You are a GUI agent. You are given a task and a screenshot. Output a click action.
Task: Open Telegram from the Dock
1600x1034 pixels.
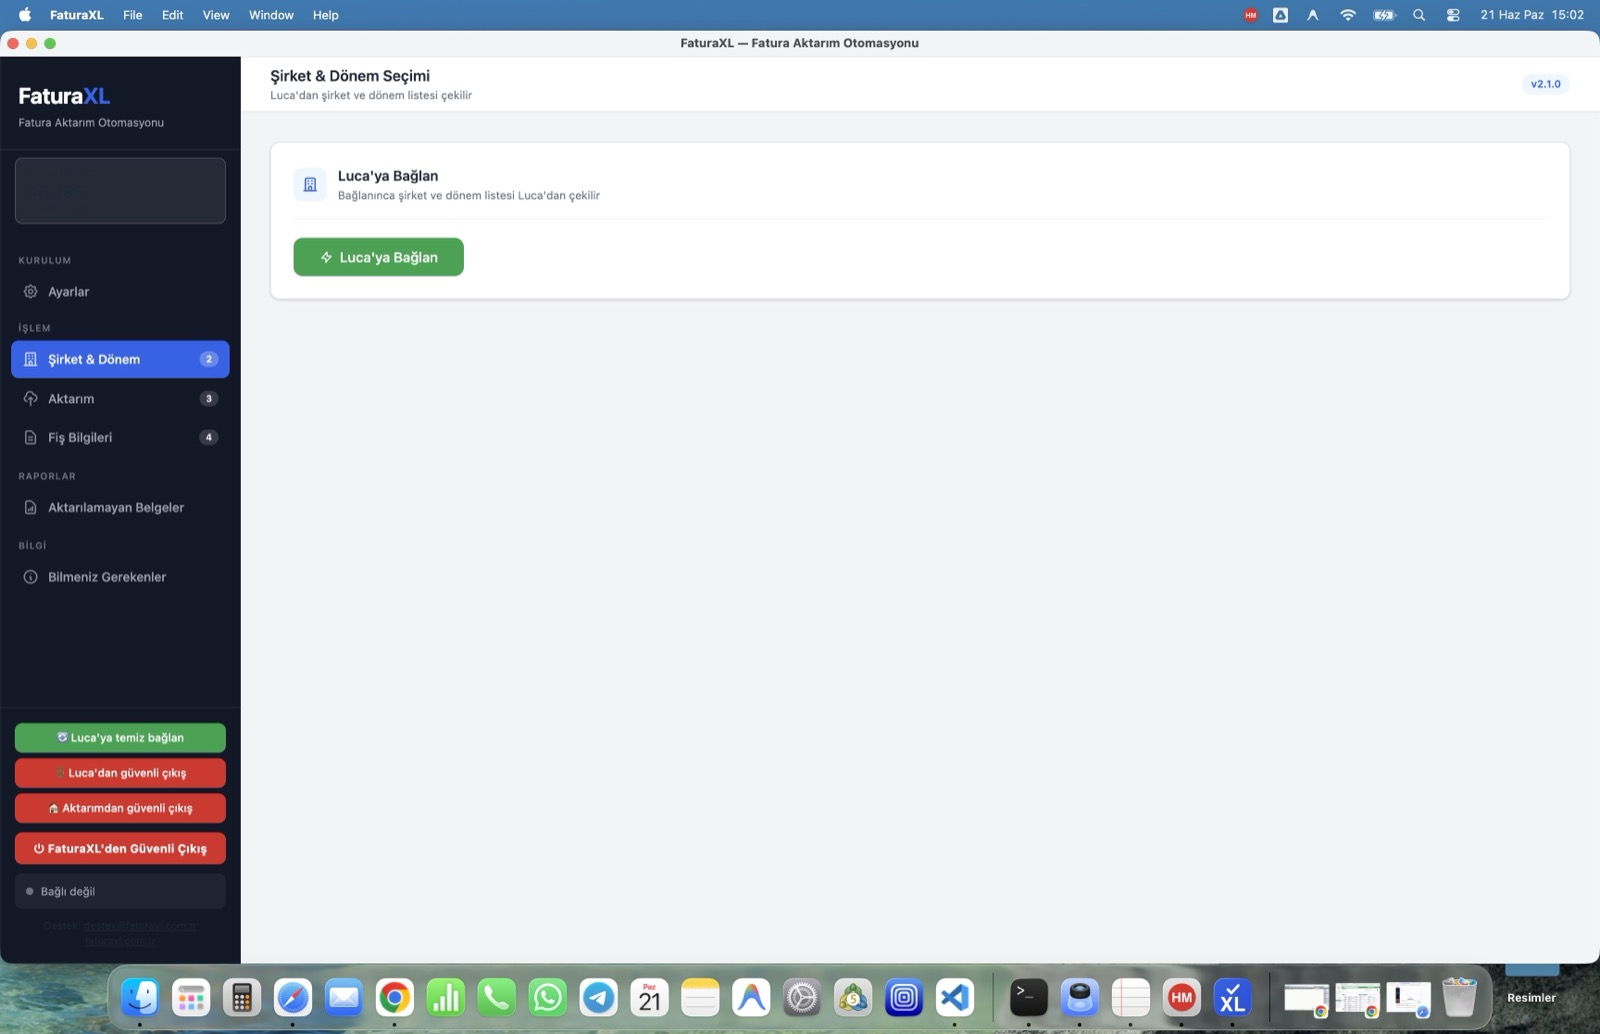tap(599, 997)
